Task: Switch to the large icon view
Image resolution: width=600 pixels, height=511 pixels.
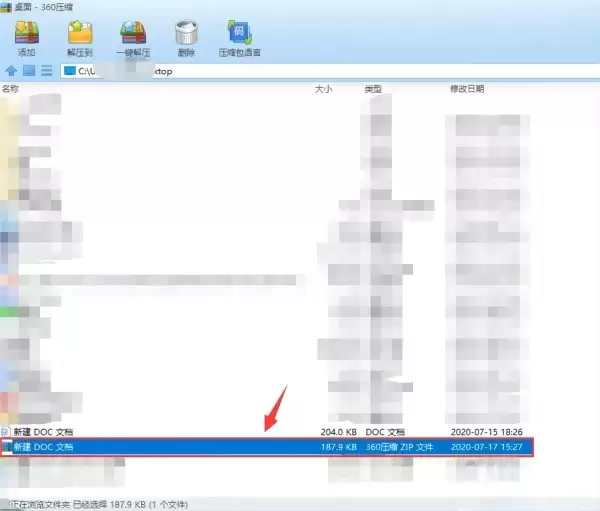Action: coord(29,71)
